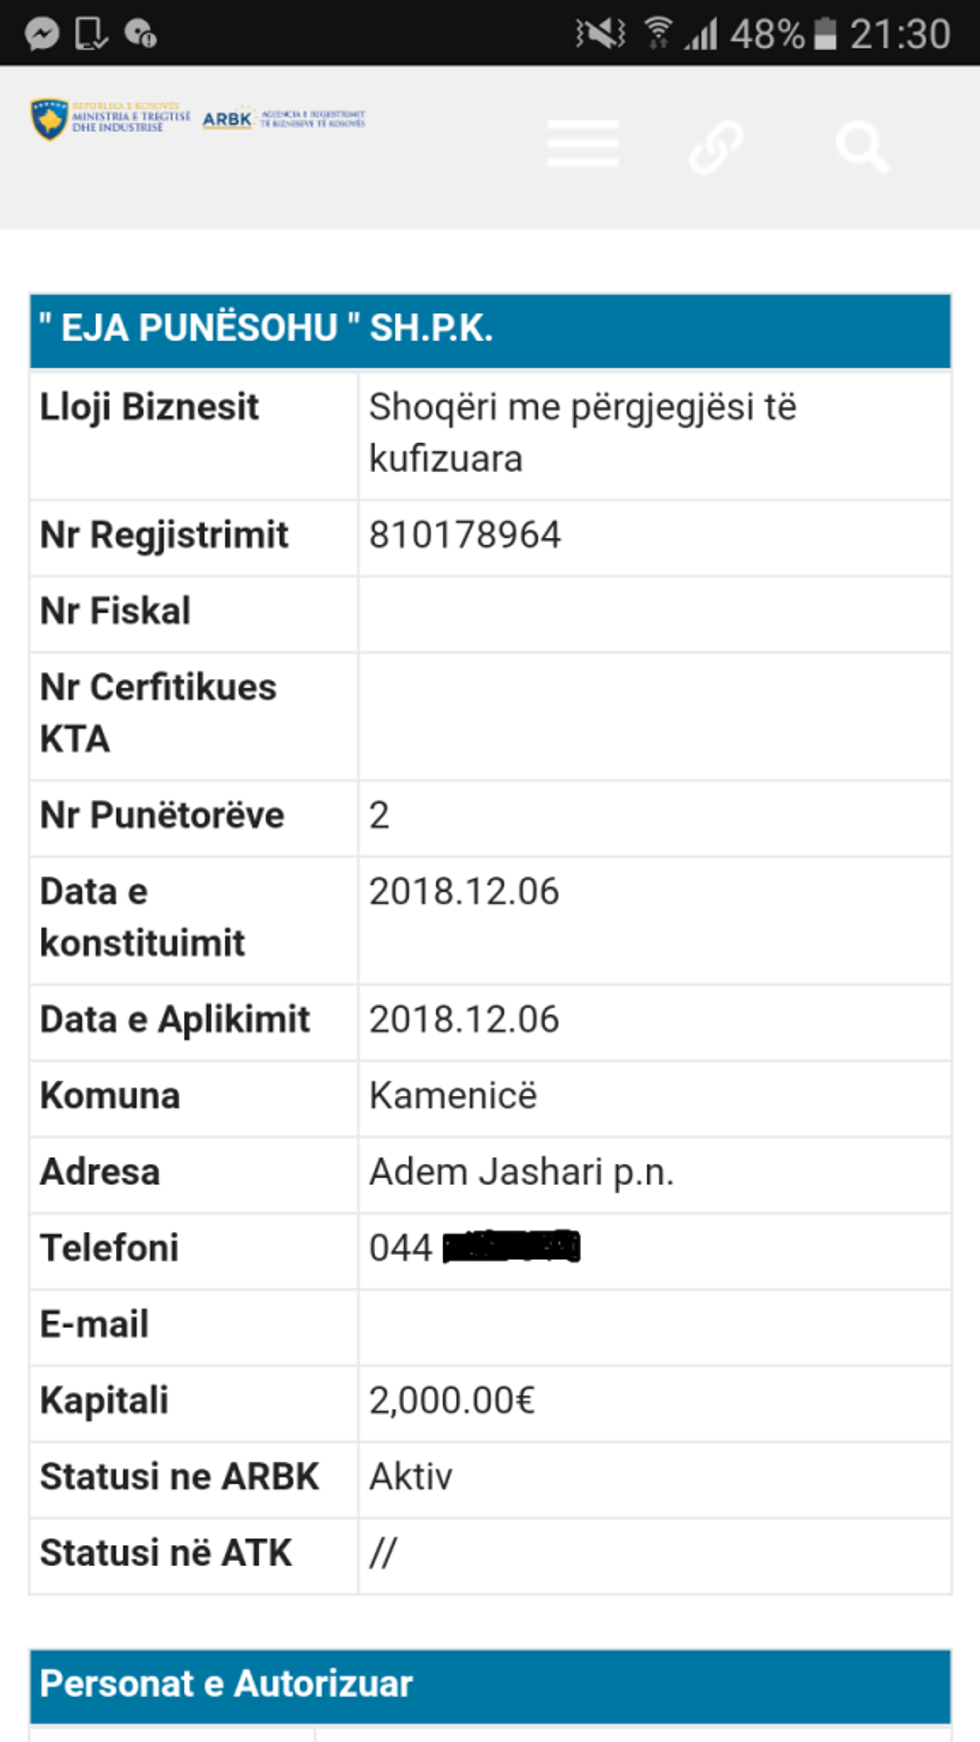Tap the Wi-Fi status icon

(x=658, y=33)
